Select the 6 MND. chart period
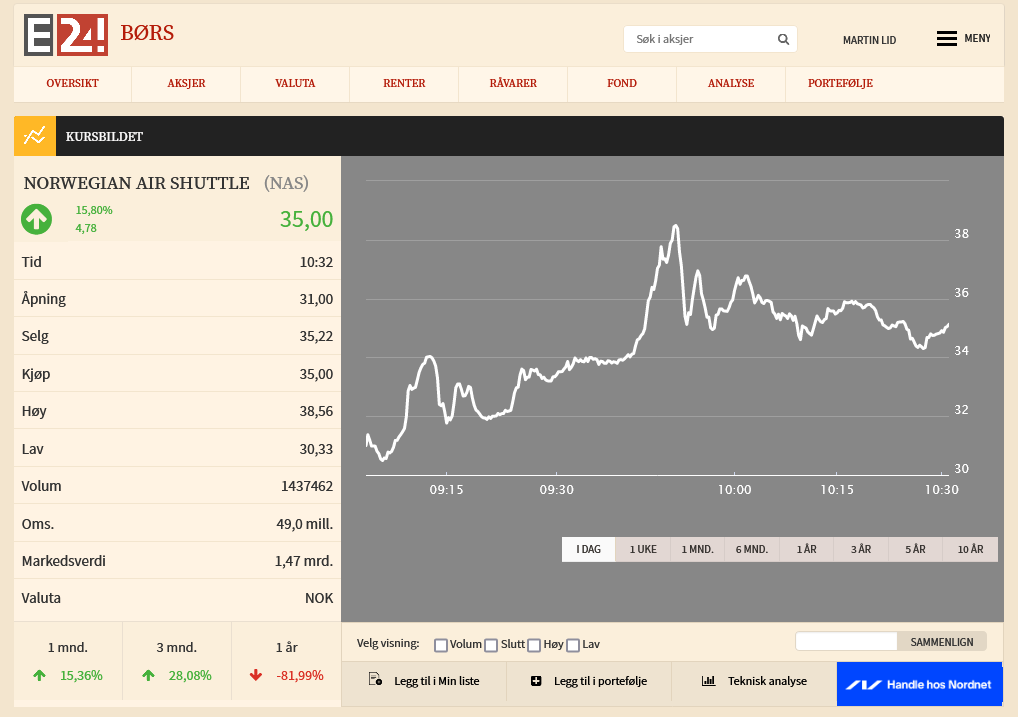 click(752, 549)
